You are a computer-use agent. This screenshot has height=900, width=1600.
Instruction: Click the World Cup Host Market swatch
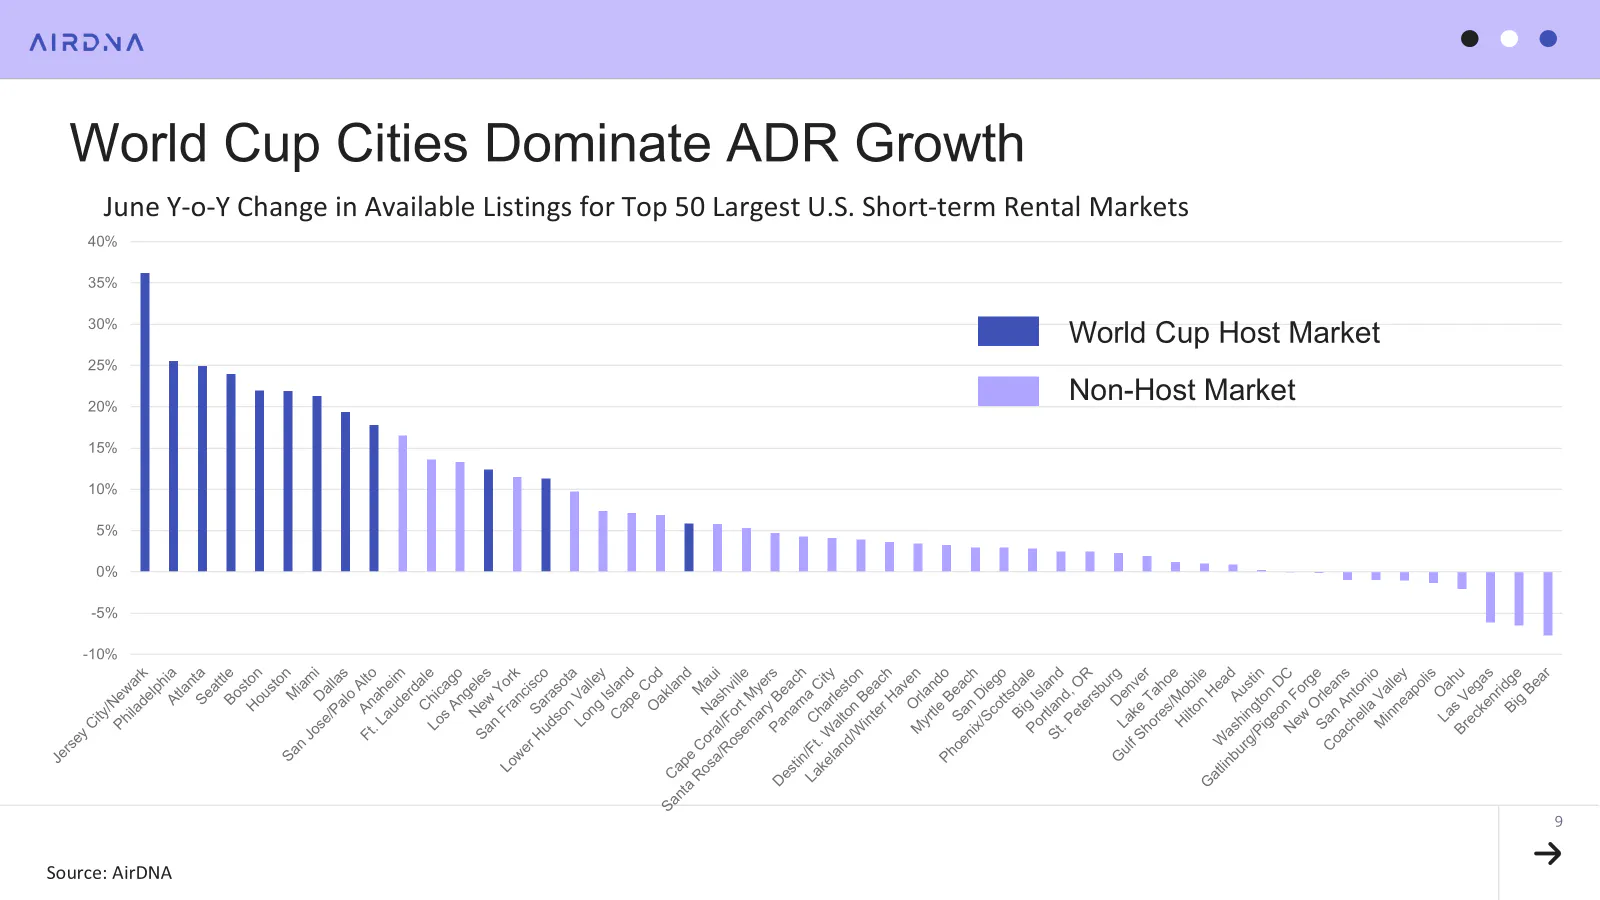click(x=1008, y=331)
